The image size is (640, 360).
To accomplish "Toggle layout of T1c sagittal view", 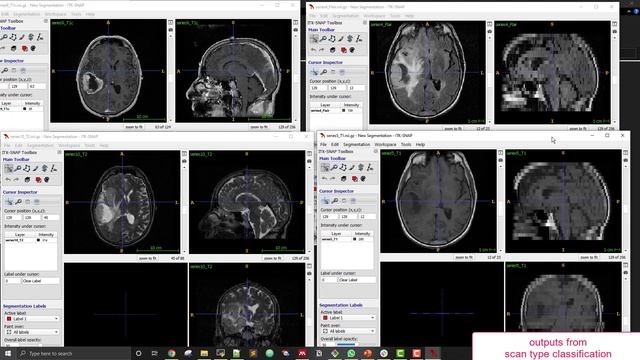I will 296,22.
